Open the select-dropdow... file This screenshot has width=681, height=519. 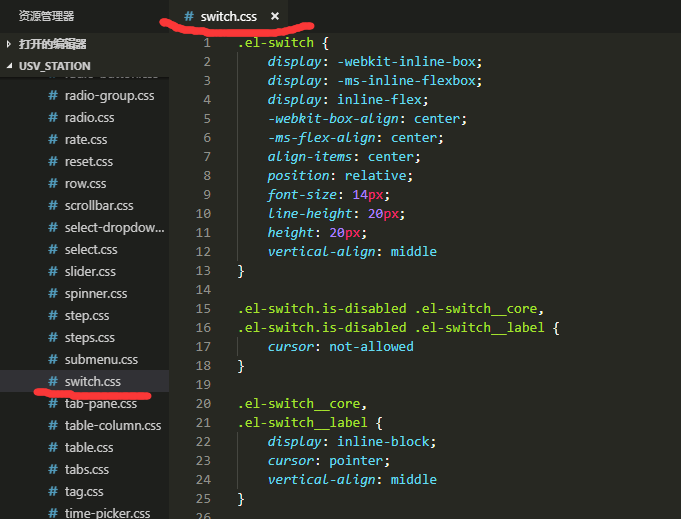pos(115,228)
